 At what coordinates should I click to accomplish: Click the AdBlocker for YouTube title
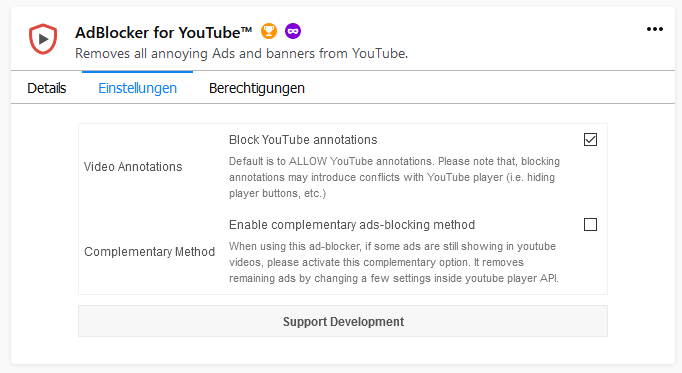point(164,33)
